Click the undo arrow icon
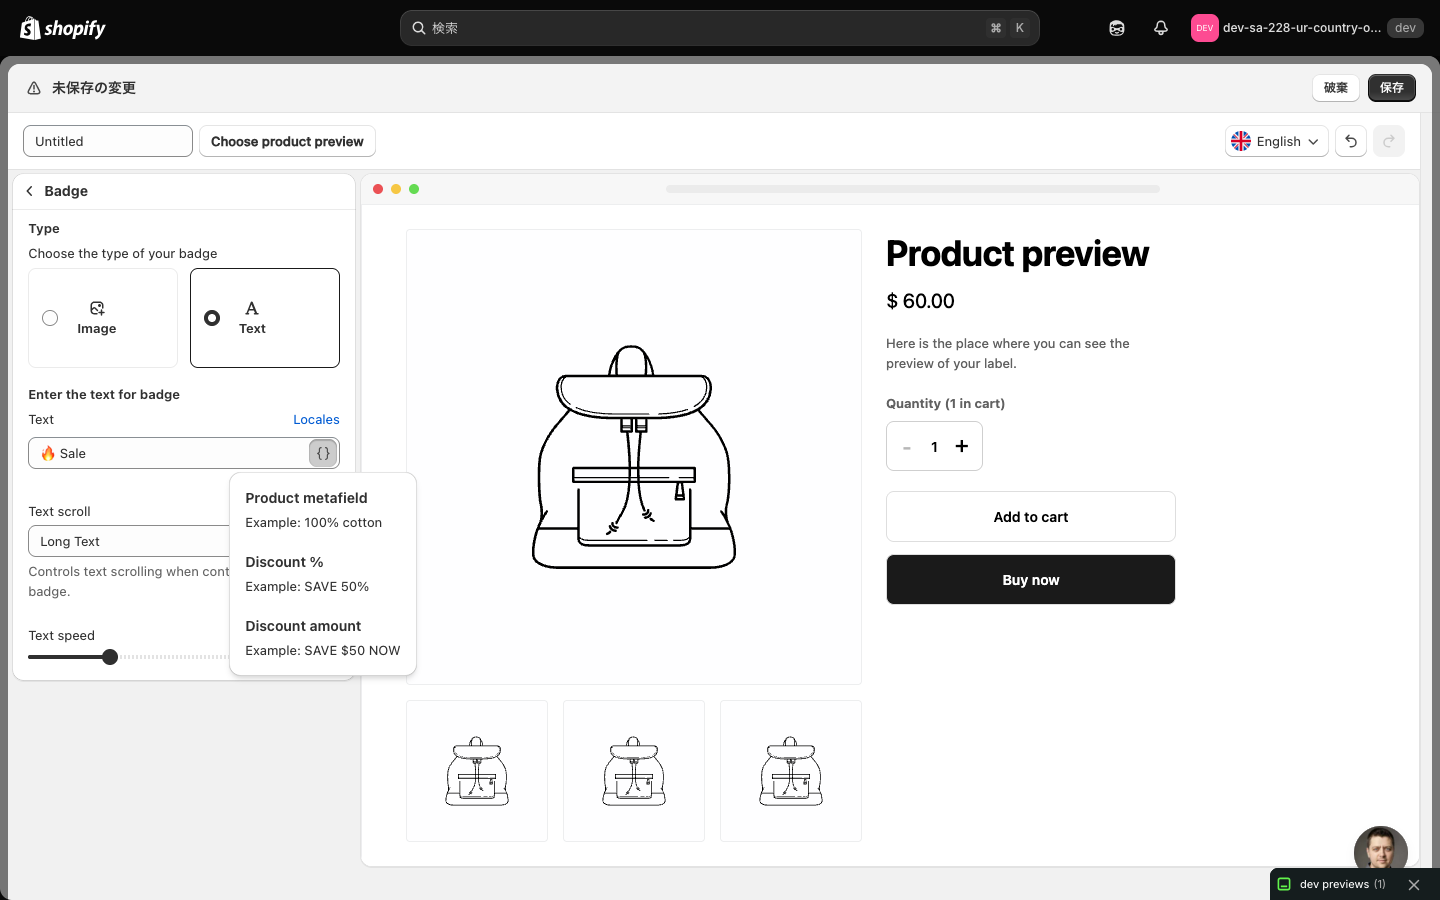1440x900 pixels. tap(1351, 141)
